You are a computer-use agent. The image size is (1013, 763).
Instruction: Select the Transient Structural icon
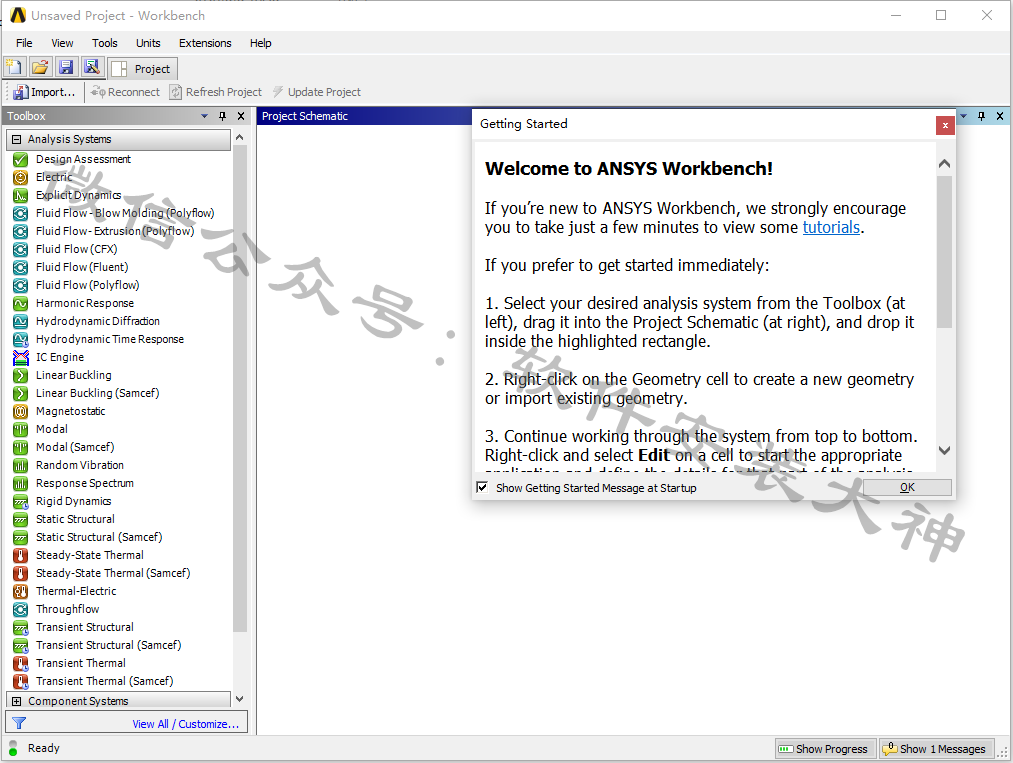click(x=21, y=627)
